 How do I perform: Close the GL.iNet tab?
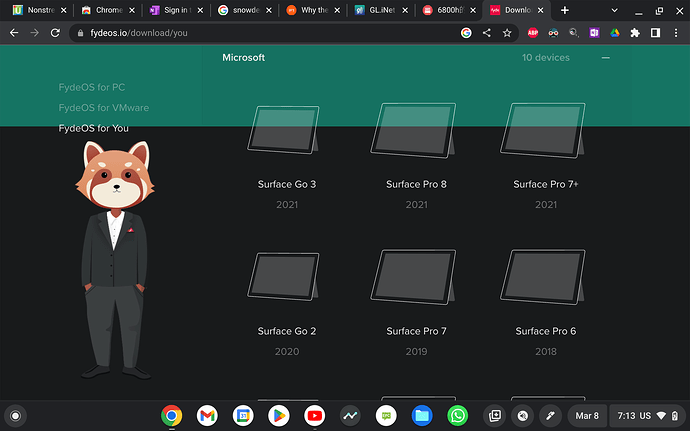[x=405, y=10]
